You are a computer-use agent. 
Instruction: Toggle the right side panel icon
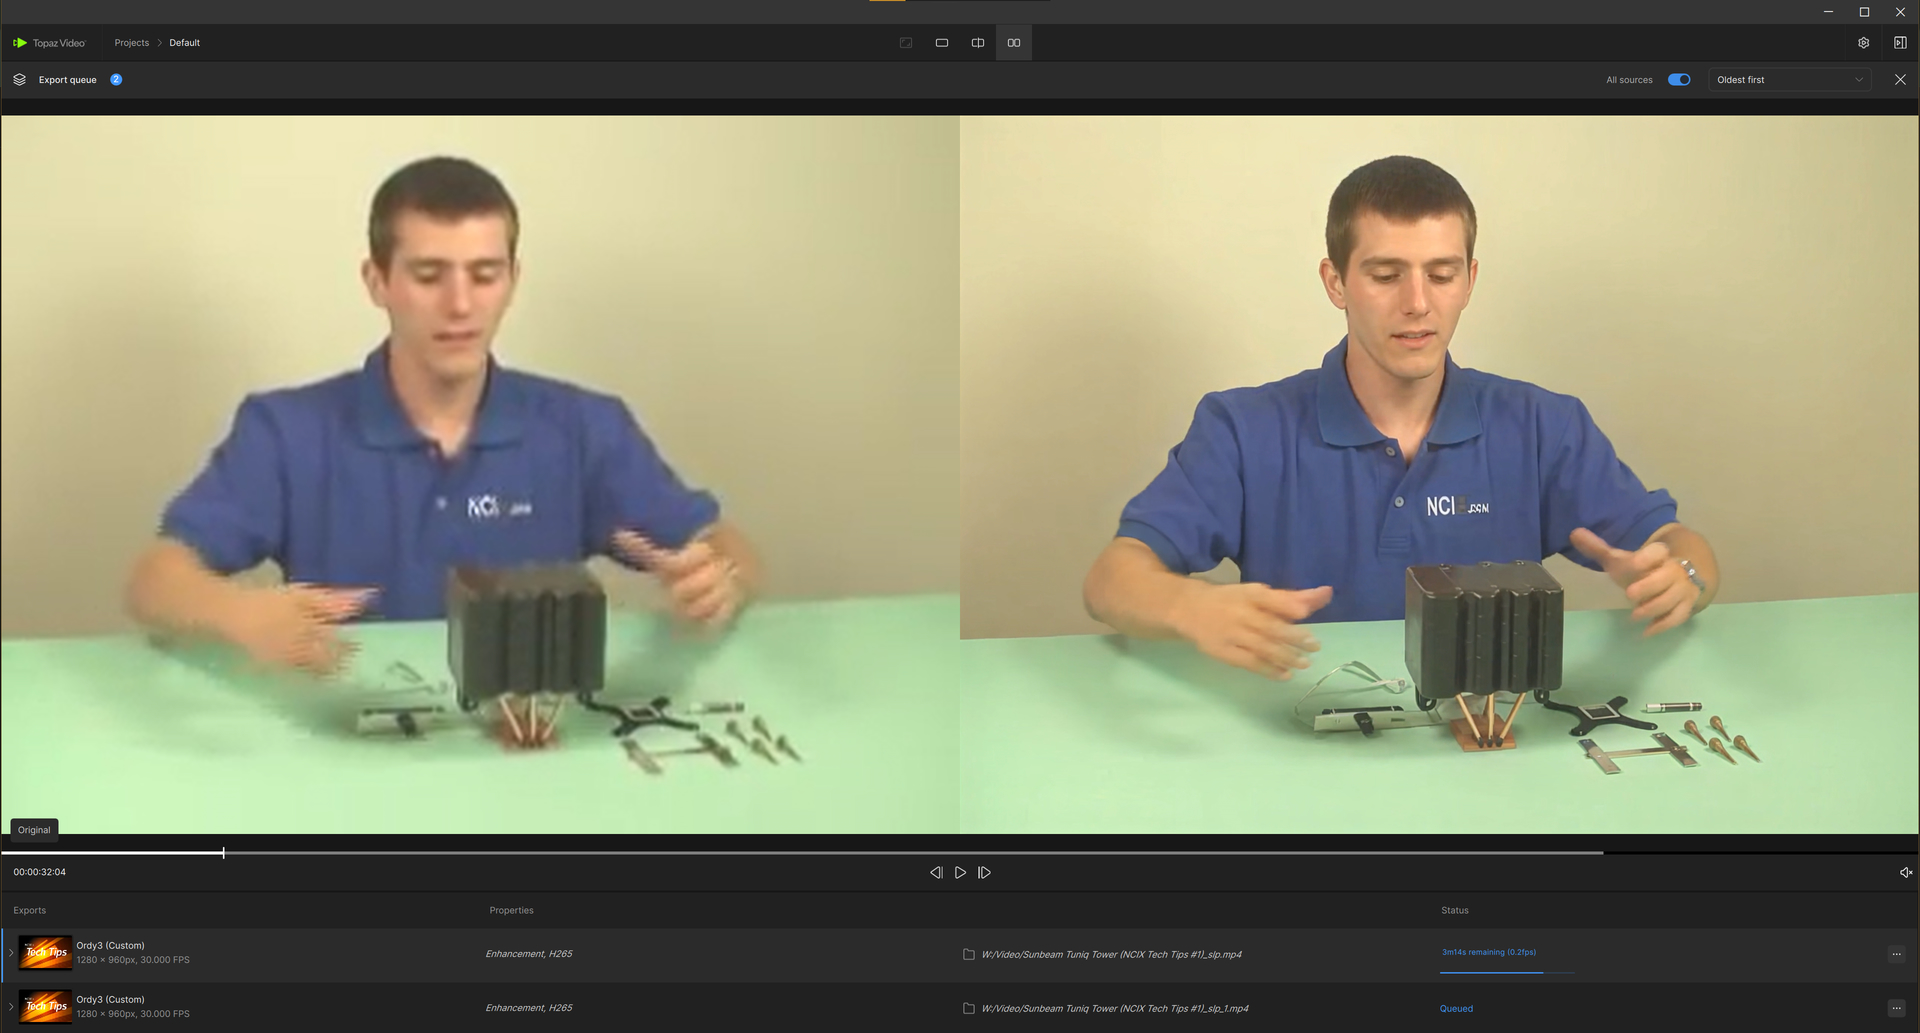click(1900, 43)
